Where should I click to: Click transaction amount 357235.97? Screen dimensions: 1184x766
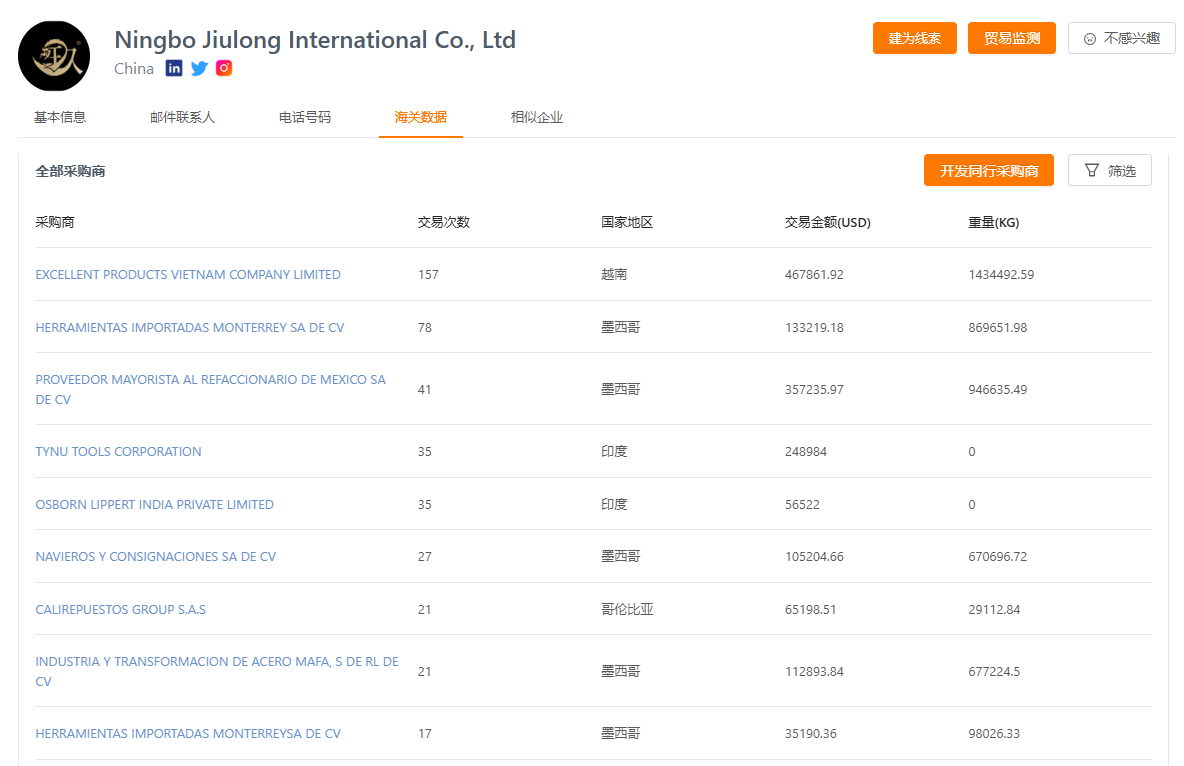point(814,389)
